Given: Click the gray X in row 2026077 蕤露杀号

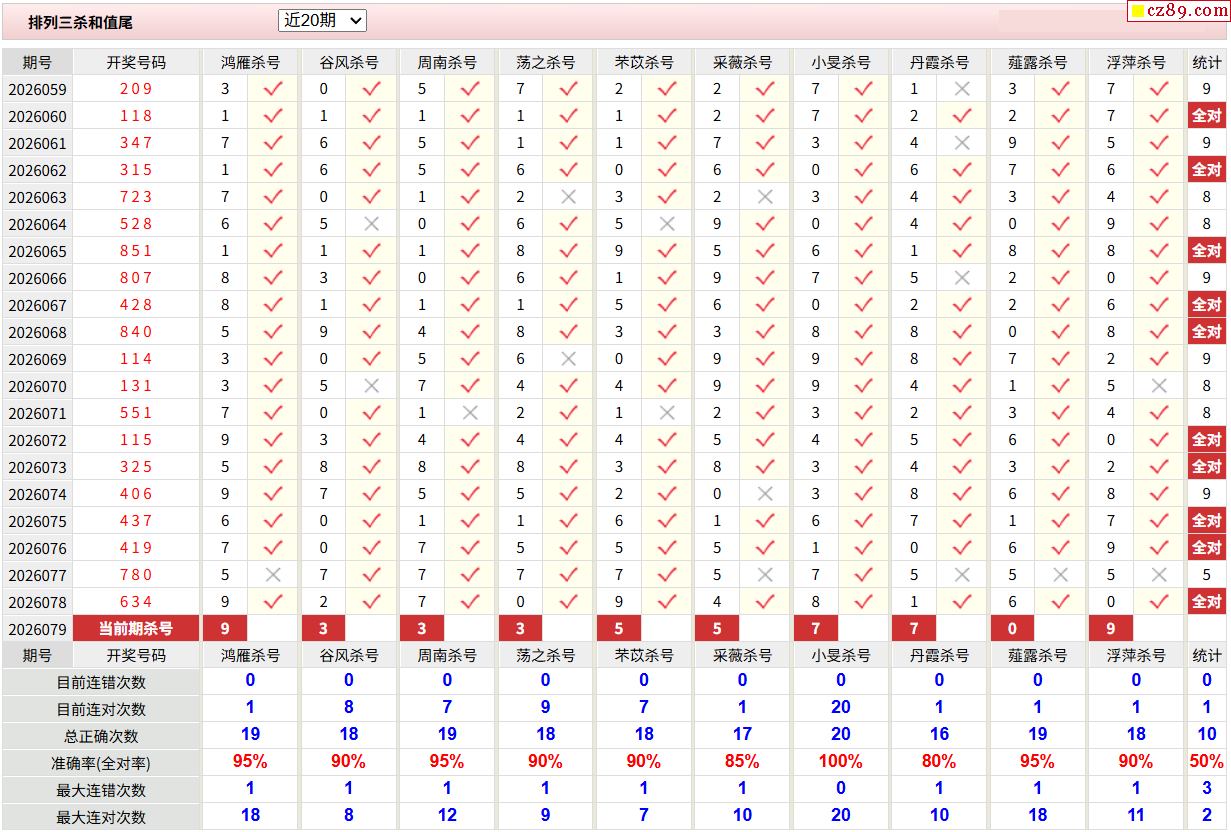Looking at the screenshot, I should [1060, 575].
